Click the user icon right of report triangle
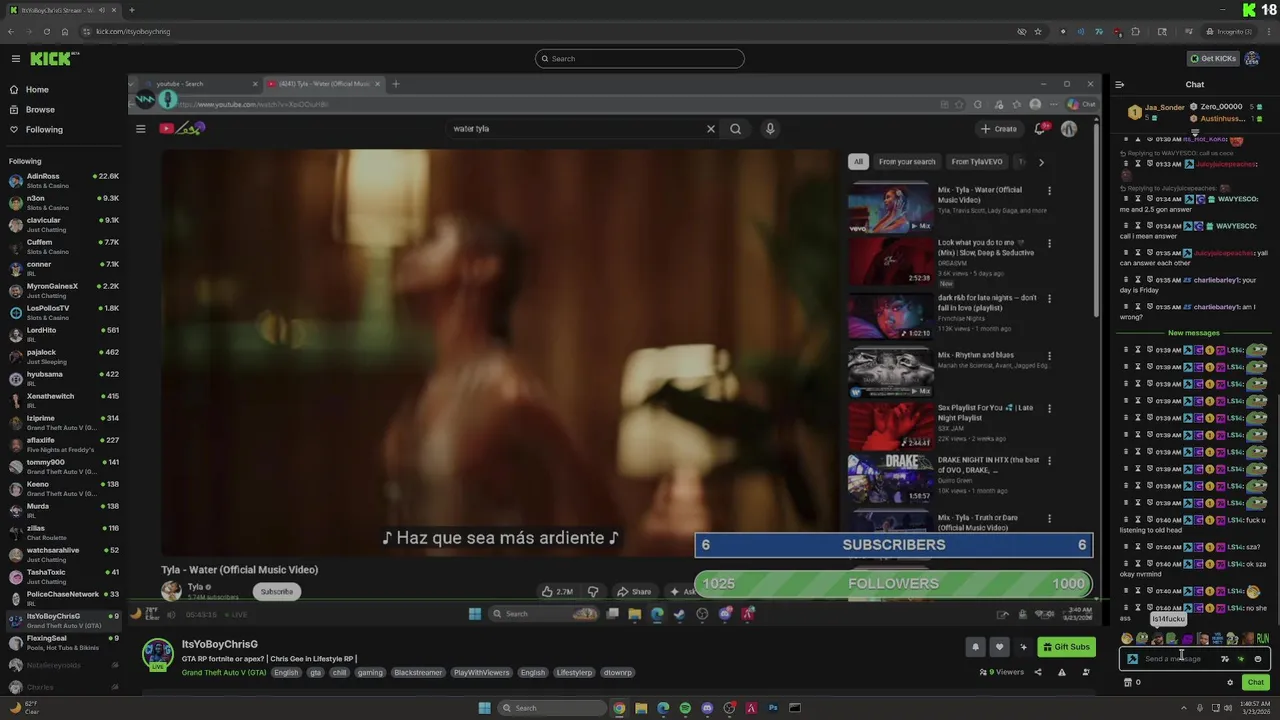The height and width of the screenshot is (720, 1280). tap(1086, 672)
